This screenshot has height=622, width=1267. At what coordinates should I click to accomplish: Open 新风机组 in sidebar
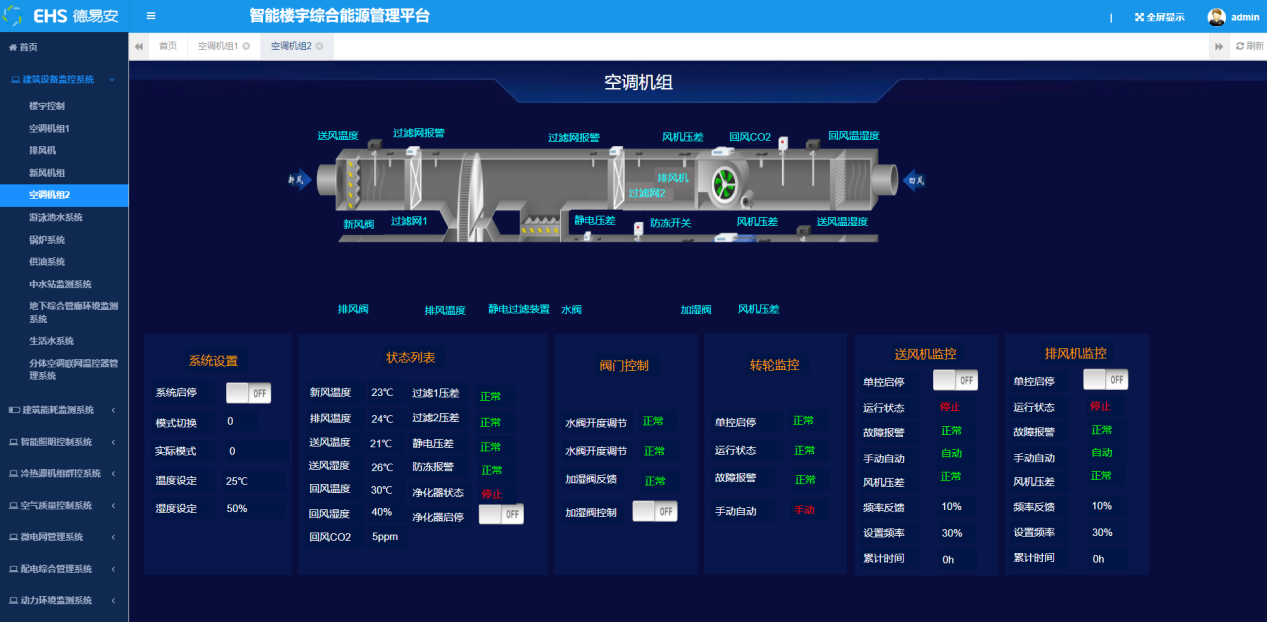click(47, 173)
